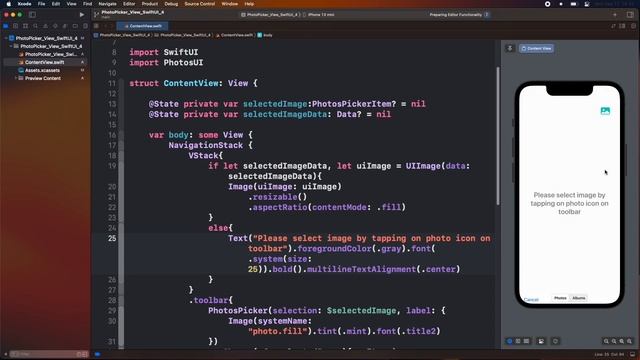
Task: Click the screen recording icon in menu bar
Action: coord(547,4)
